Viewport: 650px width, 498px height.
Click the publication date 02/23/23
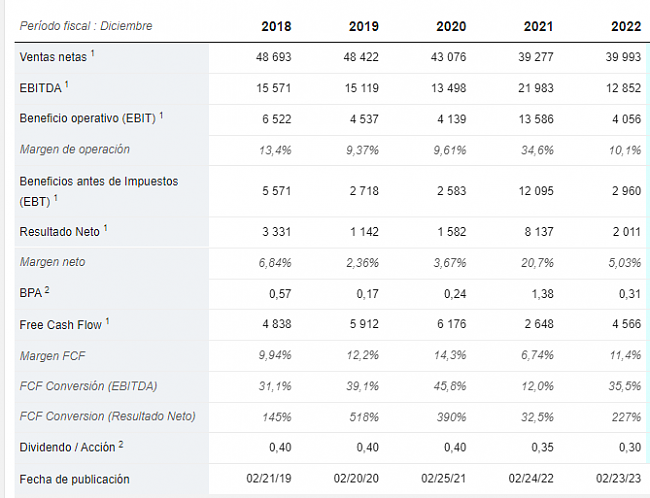click(x=619, y=479)
